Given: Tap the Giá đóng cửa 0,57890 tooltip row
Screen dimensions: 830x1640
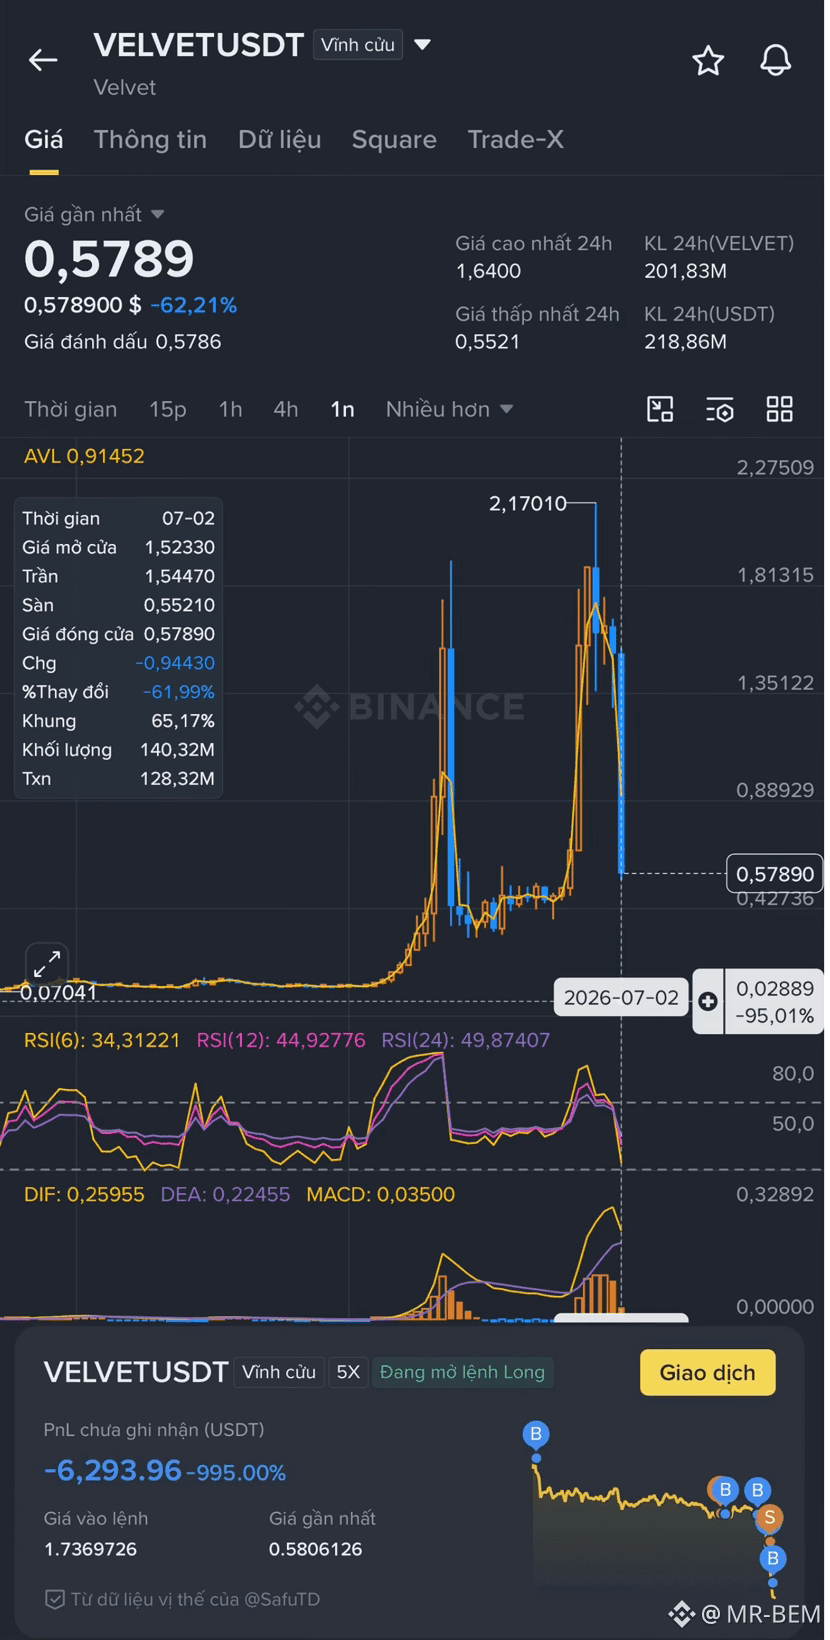Looking at the screenshot, I should (x=118, y=634).
